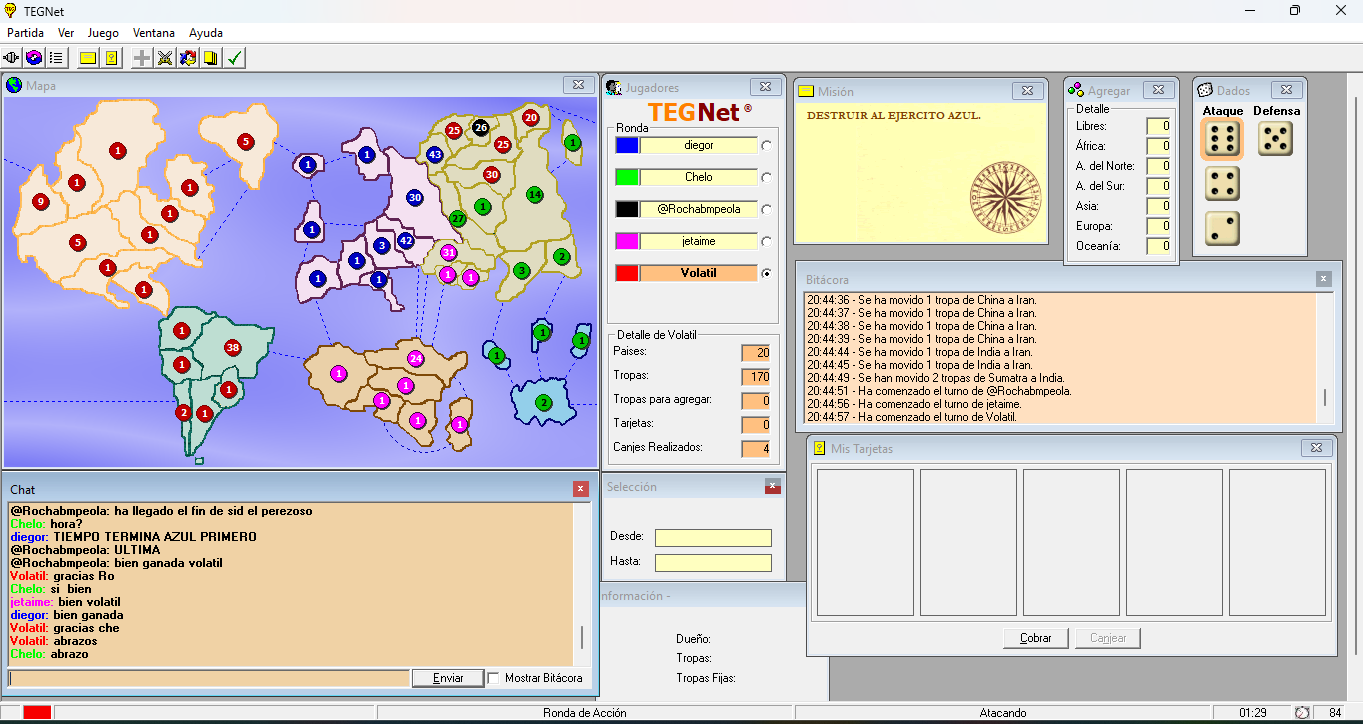Click the chat message input field
The width and height of the screenshot is (1363, 724).
209,678
